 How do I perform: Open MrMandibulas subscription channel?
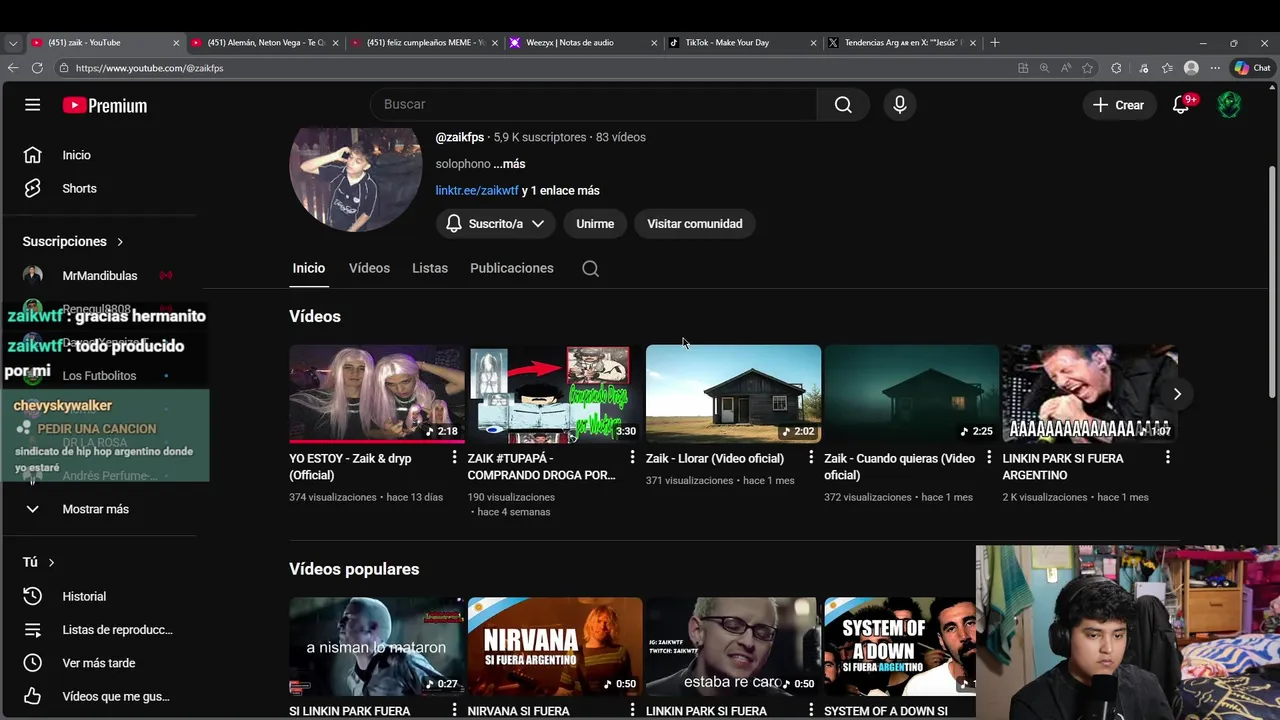[x=100, y=276]
